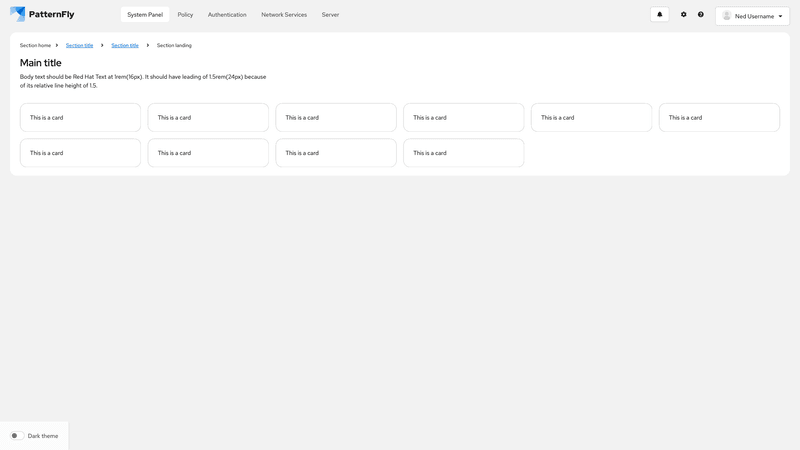Select the first card in top row

click(x=80, y=117)
